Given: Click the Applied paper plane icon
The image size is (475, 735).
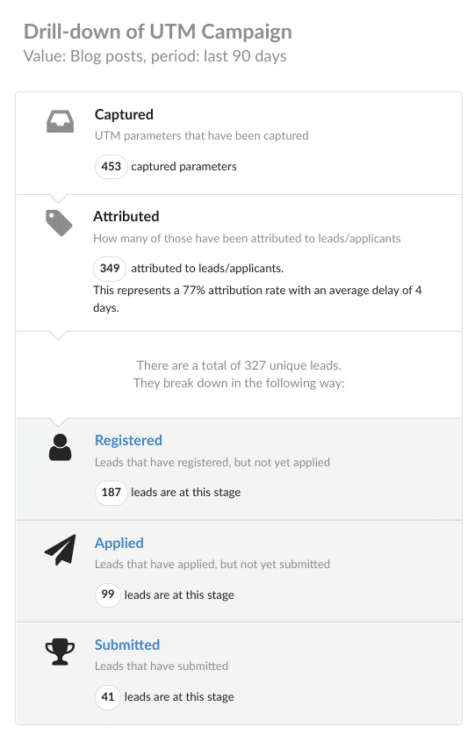Looking at the screenshot, I should click(60, 549).
